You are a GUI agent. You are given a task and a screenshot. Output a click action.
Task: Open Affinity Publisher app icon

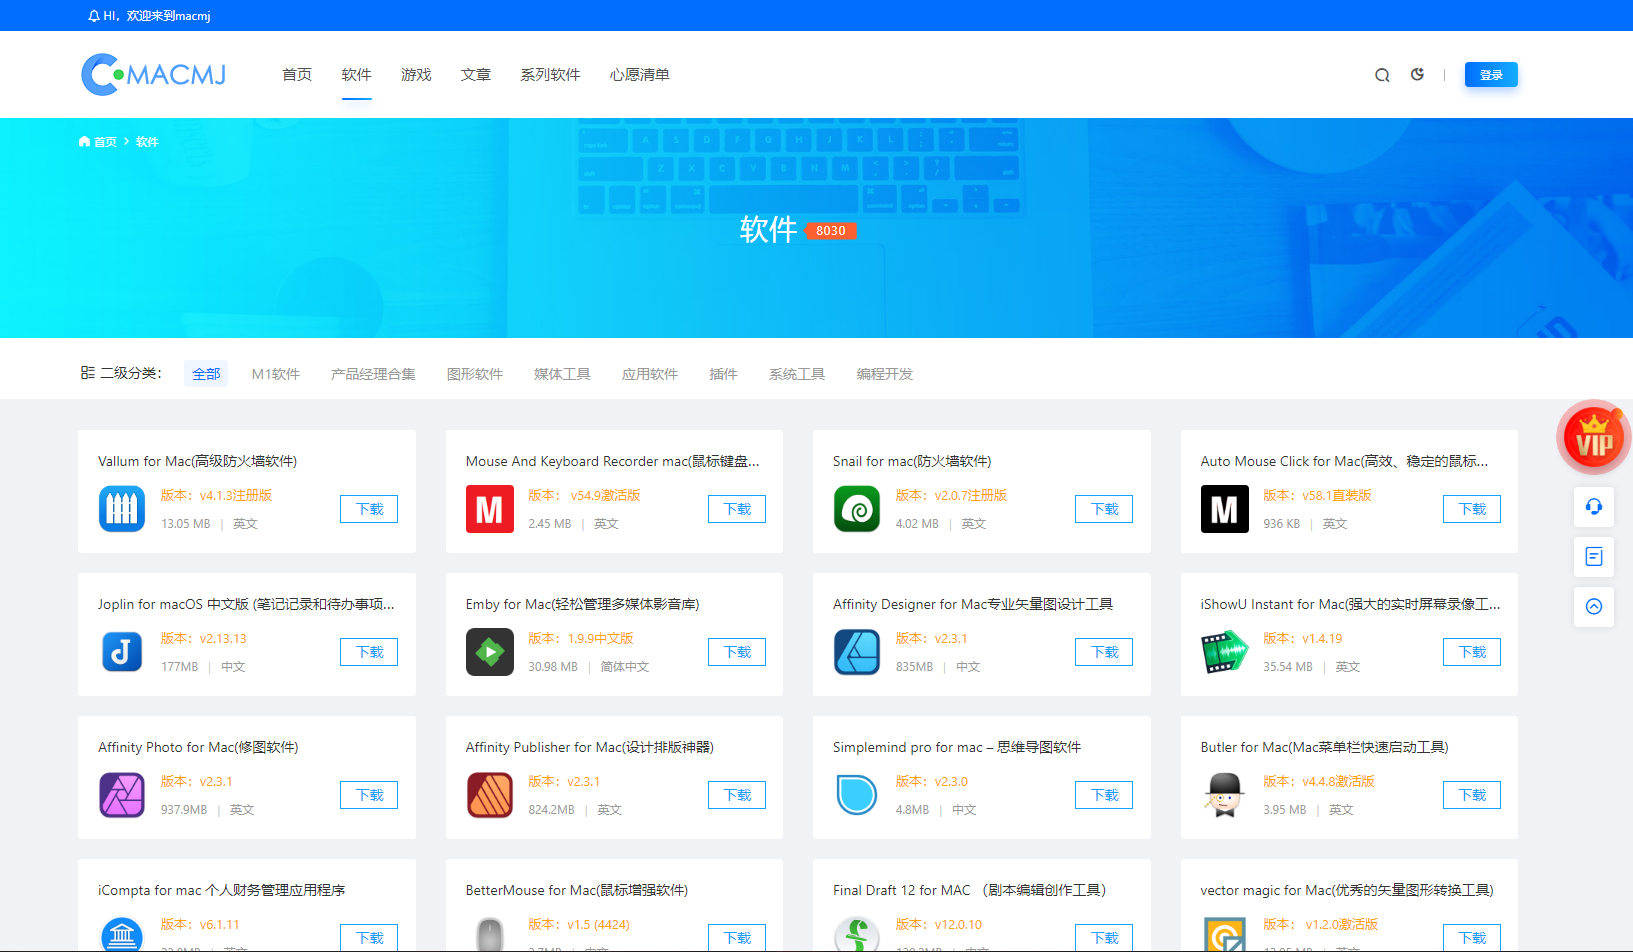490,795
